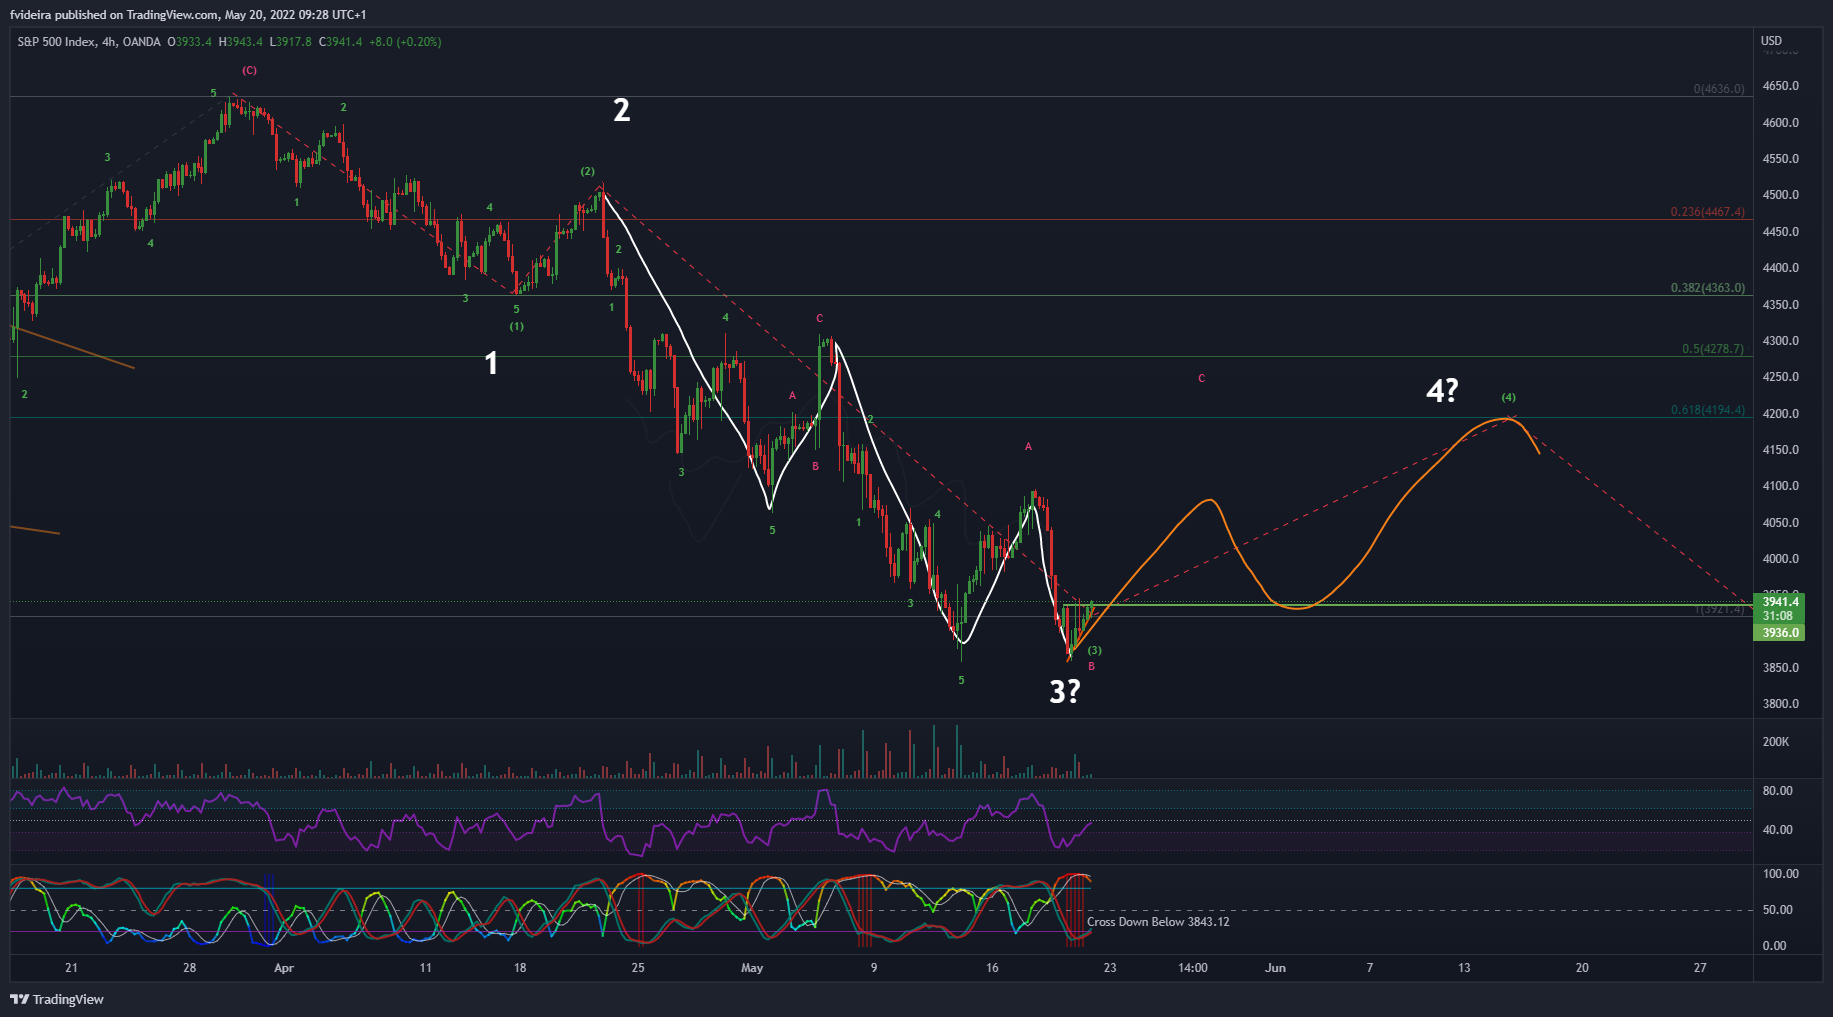Image resolution: width=1833 pixels, height=1017 pixels.
Task: Click the close value C3941.4 in legend
Action: tap(341, 42)
